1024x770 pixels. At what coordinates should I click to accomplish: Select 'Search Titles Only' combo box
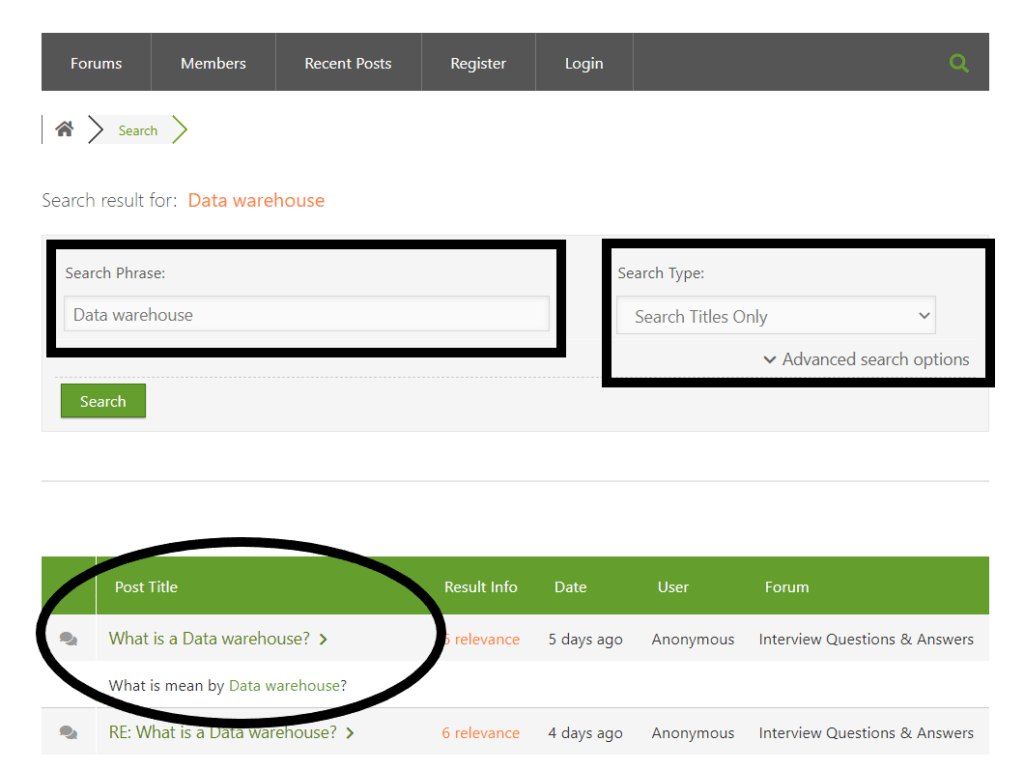(x=775, y=315)
